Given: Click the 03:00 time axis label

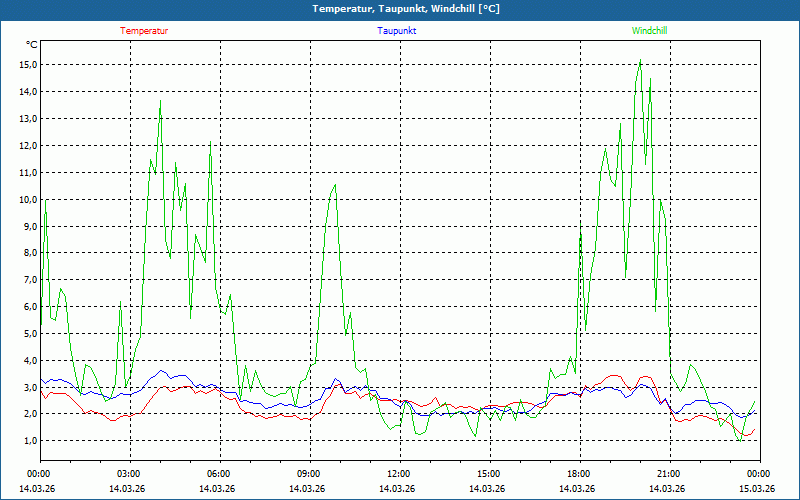Looking at the screenshot, I should click(129, 474).
